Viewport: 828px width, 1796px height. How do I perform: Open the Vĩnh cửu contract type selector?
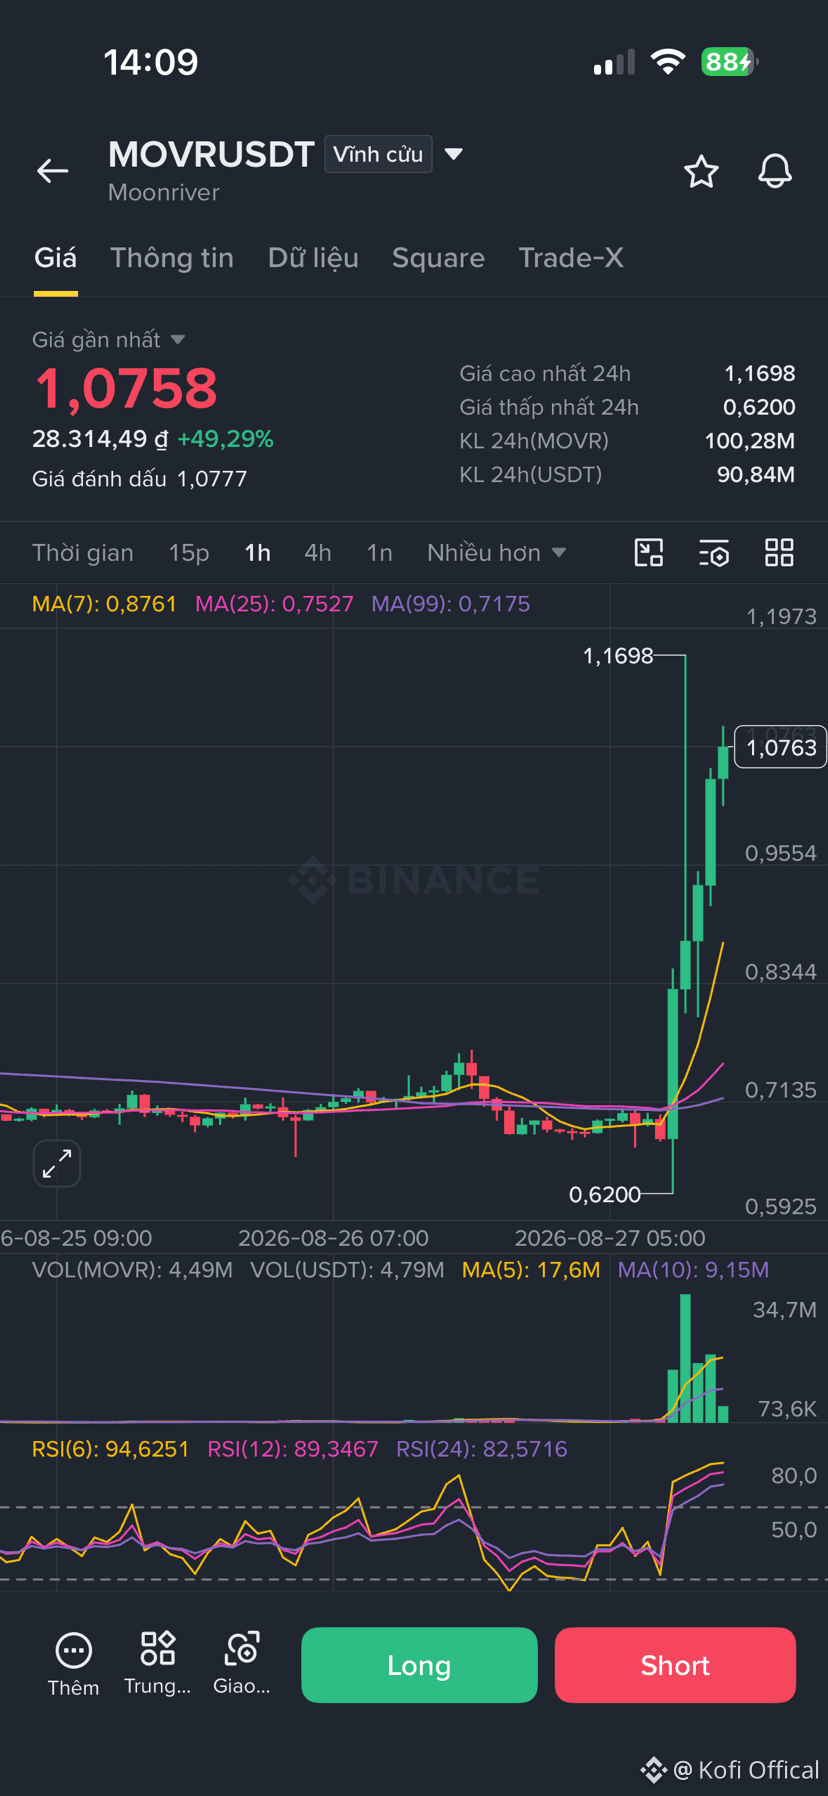378,154
